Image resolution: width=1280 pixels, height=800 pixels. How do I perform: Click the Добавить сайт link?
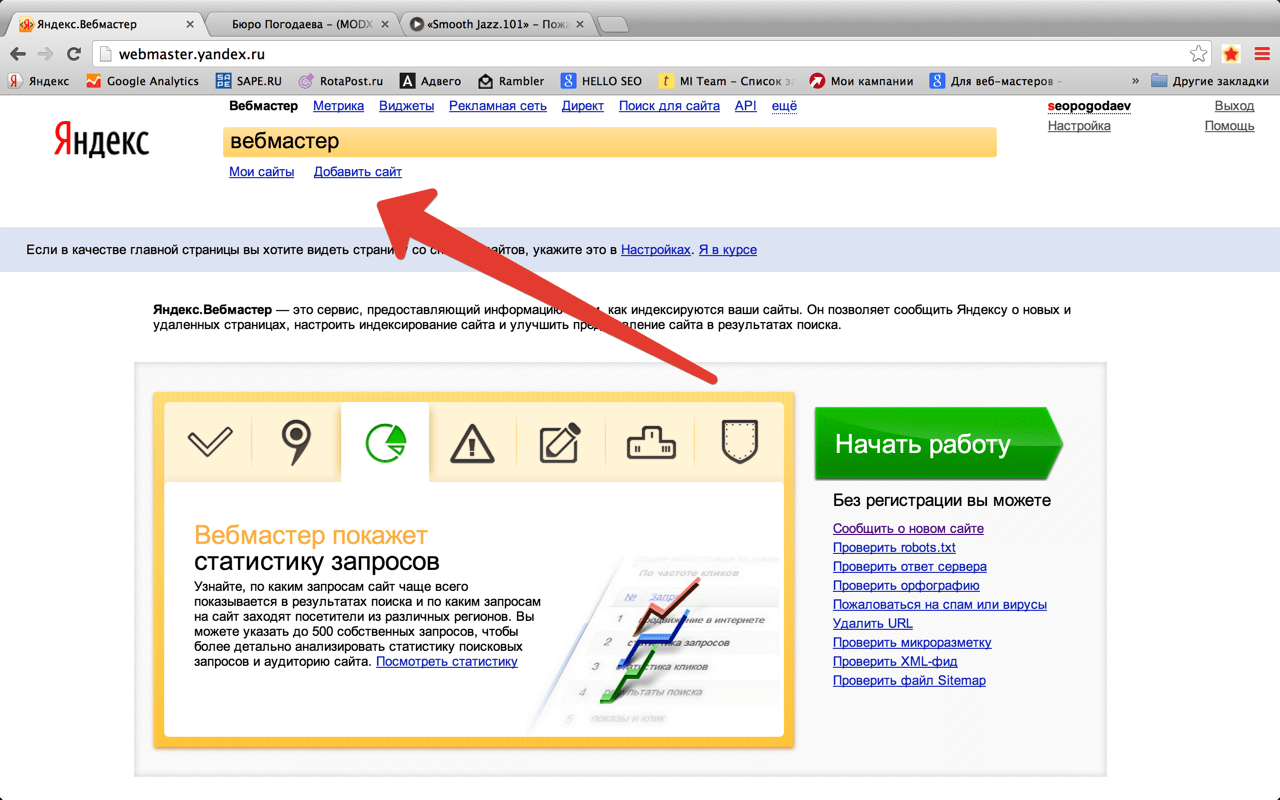358,172
